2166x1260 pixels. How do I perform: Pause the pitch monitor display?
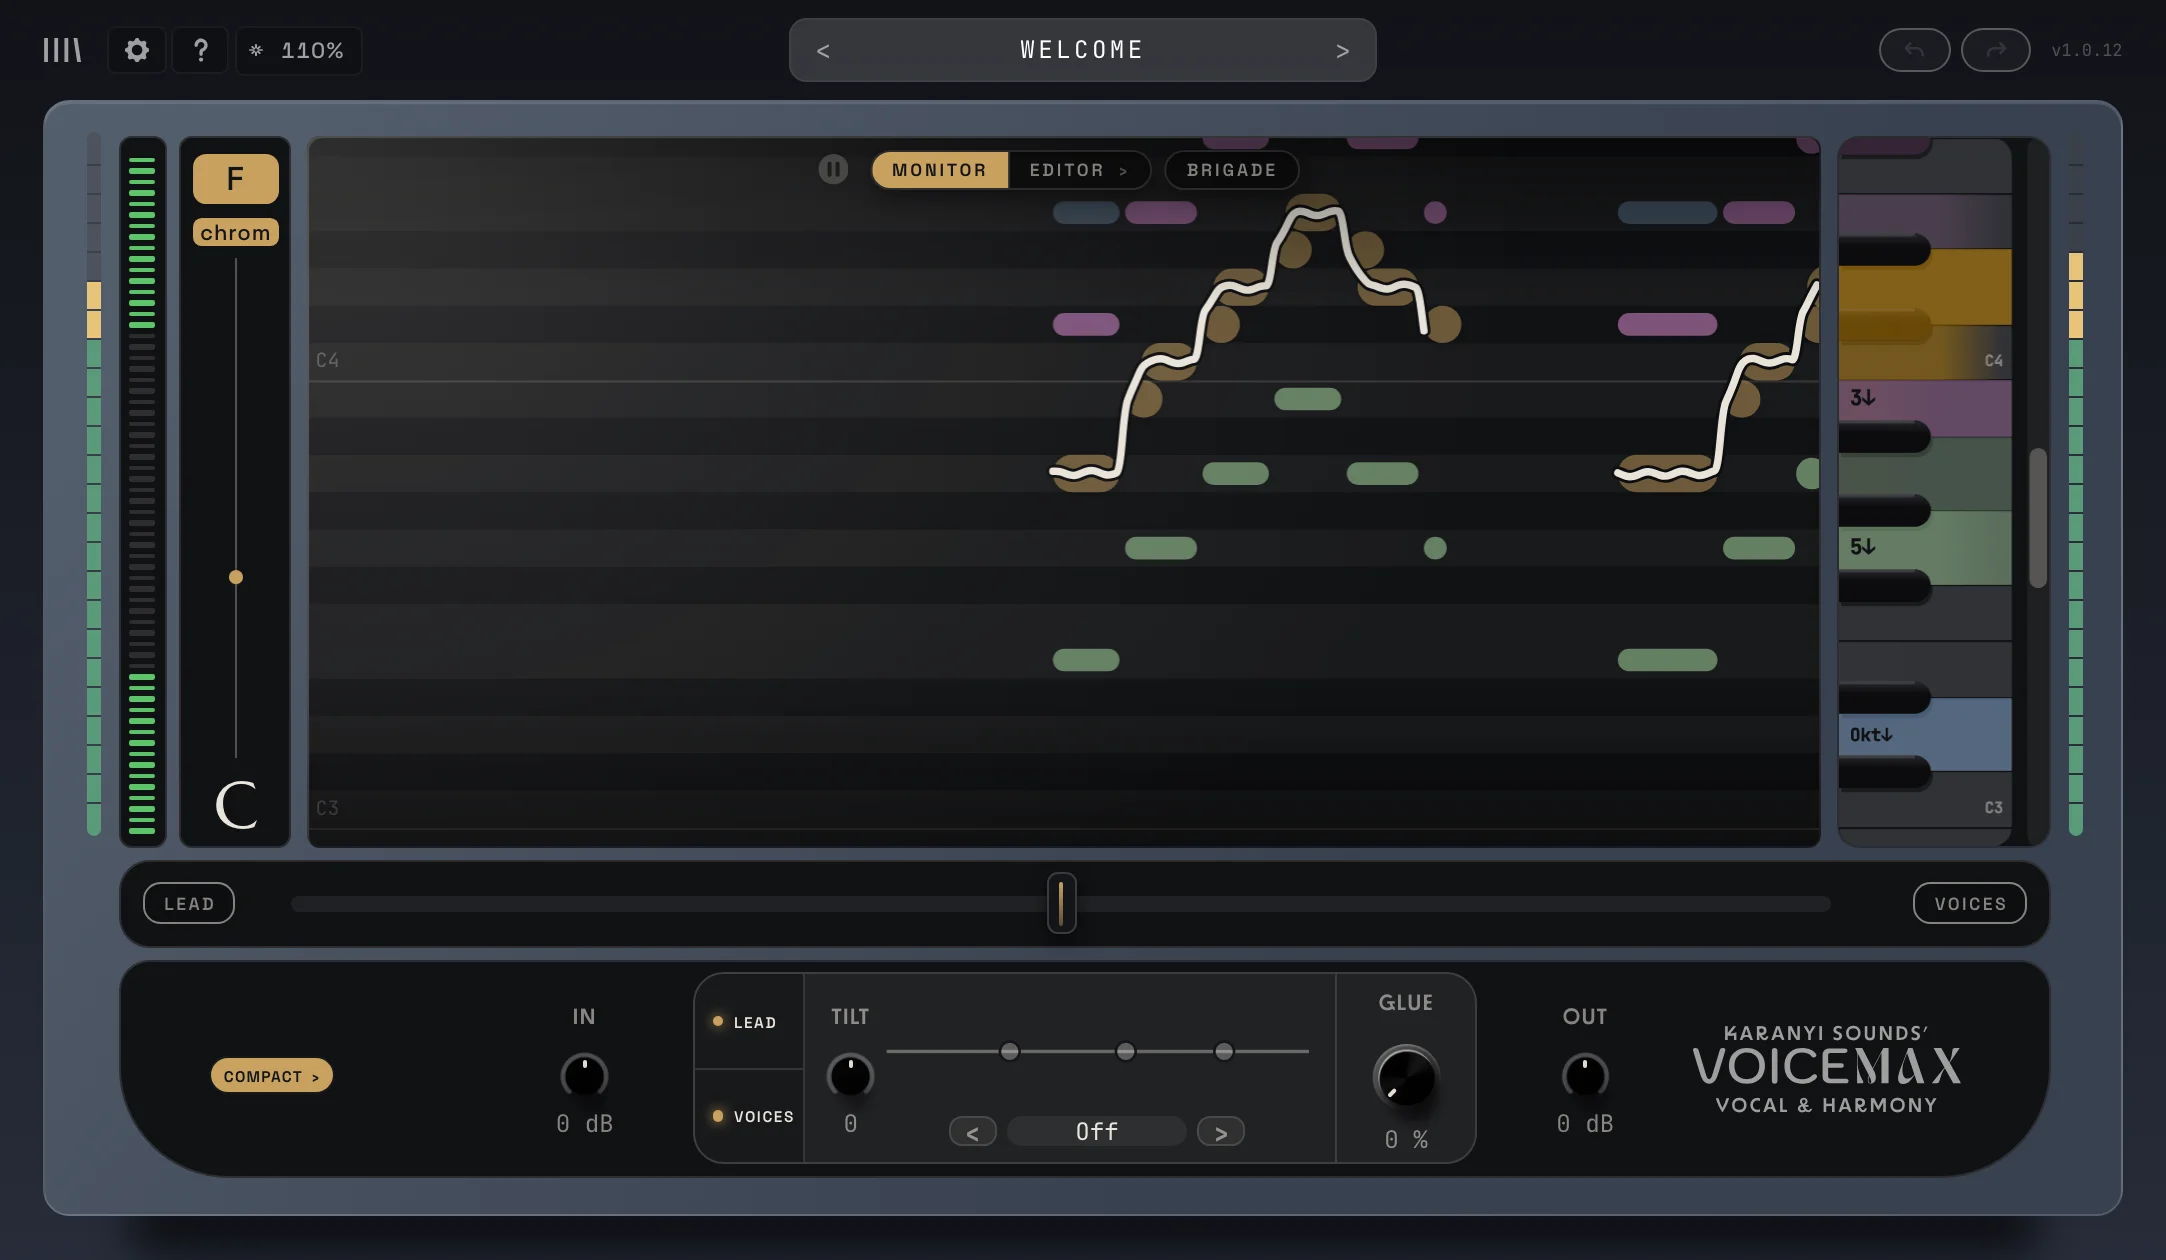click(833, 169)
